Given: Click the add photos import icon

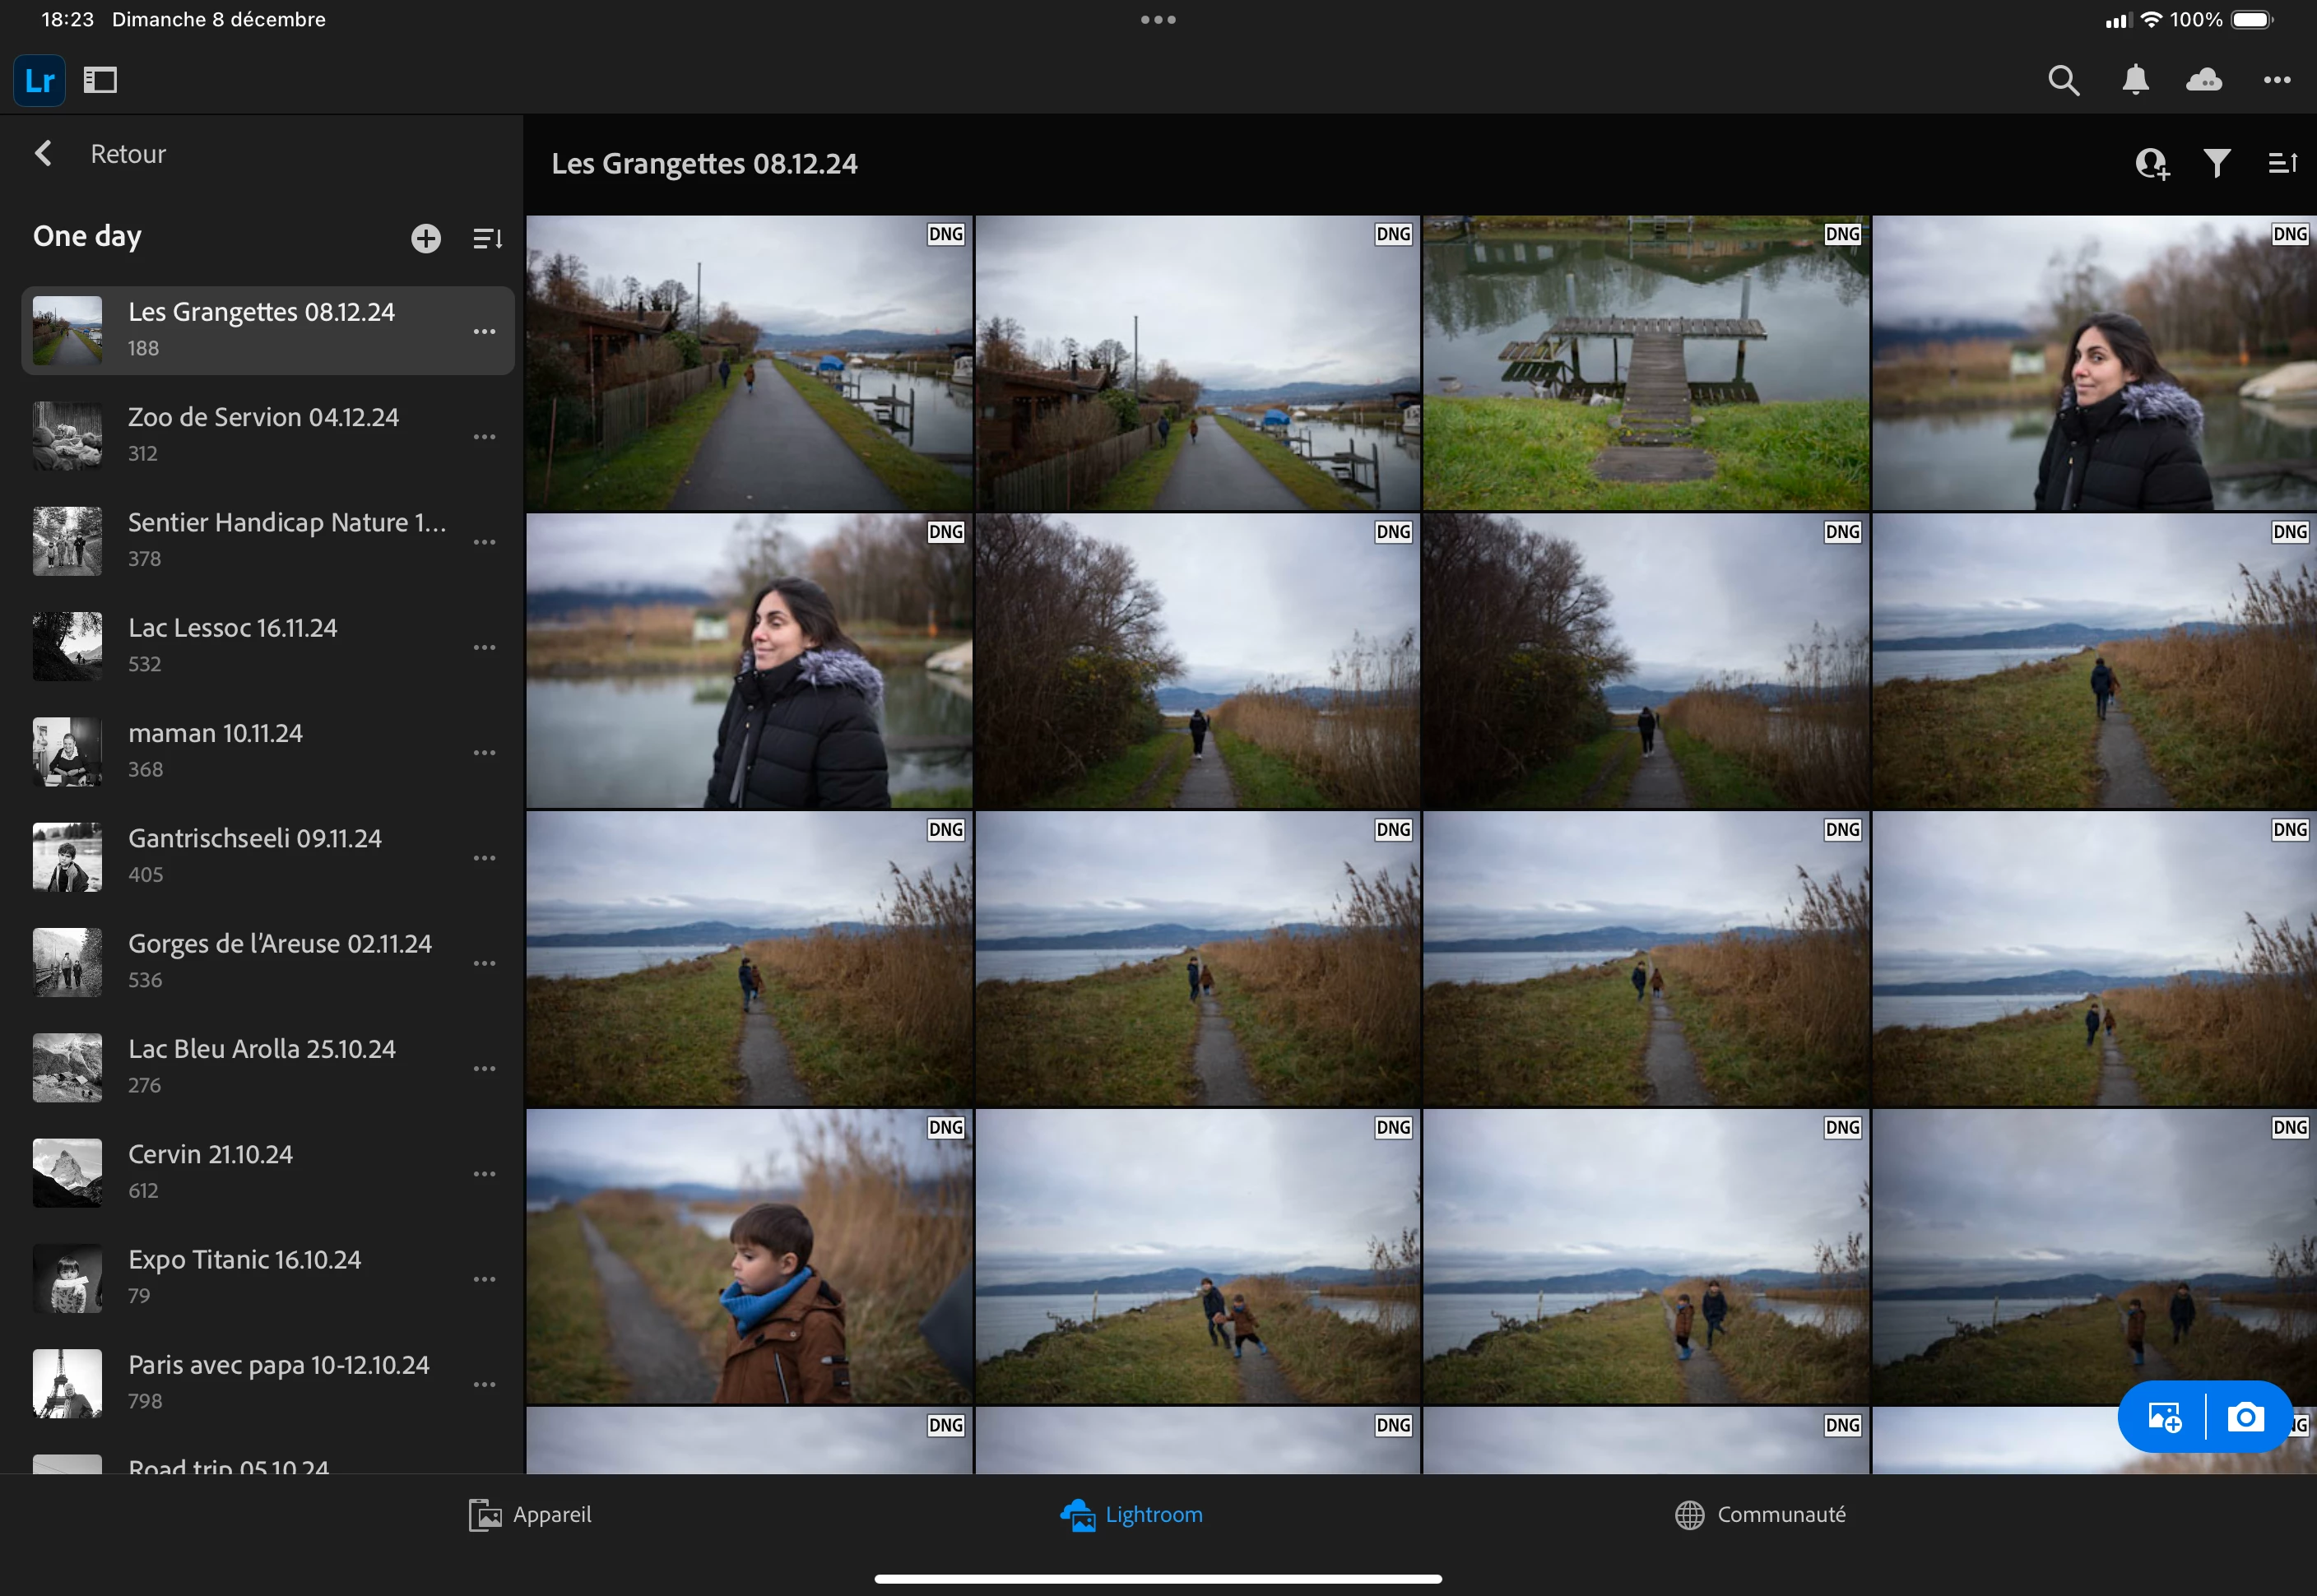Looking at the screenshot, I should [2164, 1417].
